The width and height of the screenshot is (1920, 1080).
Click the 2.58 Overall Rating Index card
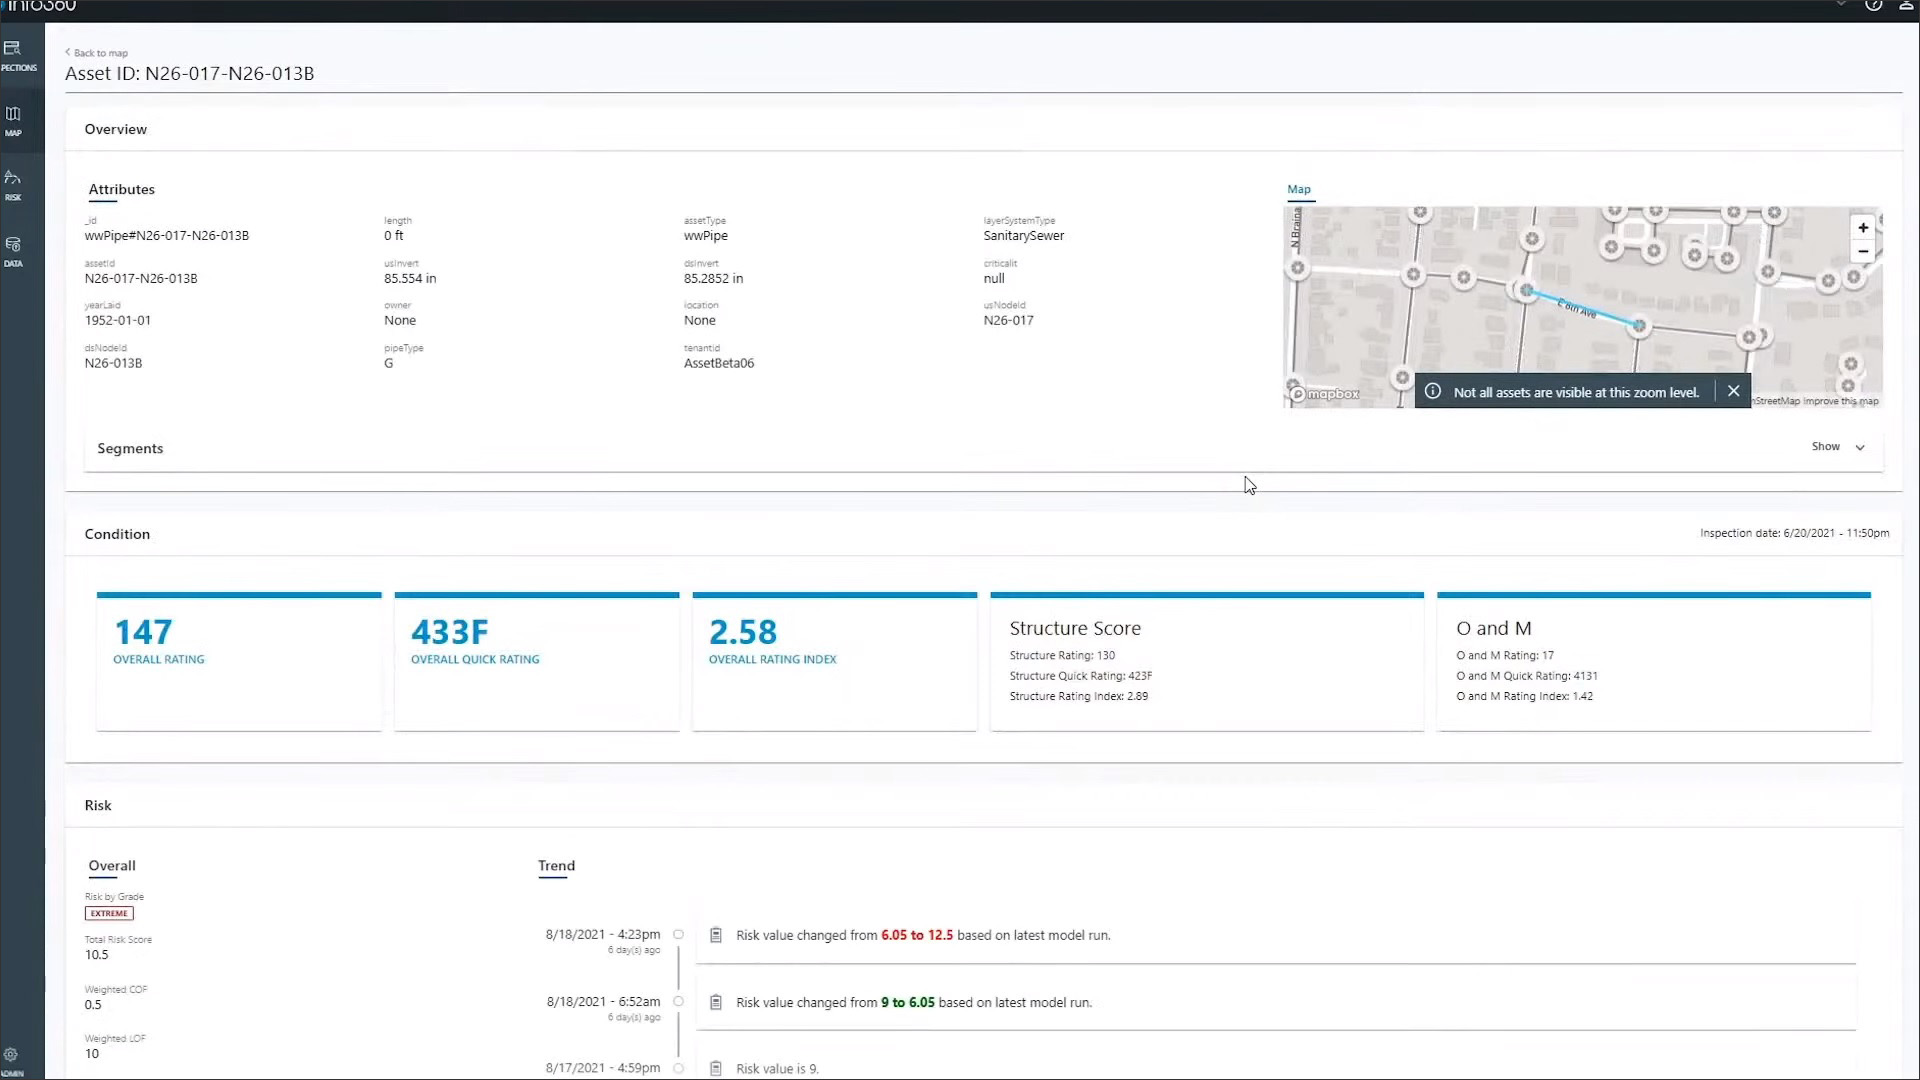835,661
